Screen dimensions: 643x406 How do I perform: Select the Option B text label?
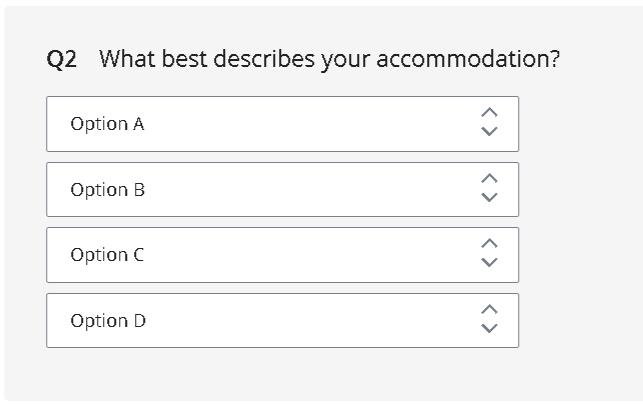(107, 190)
